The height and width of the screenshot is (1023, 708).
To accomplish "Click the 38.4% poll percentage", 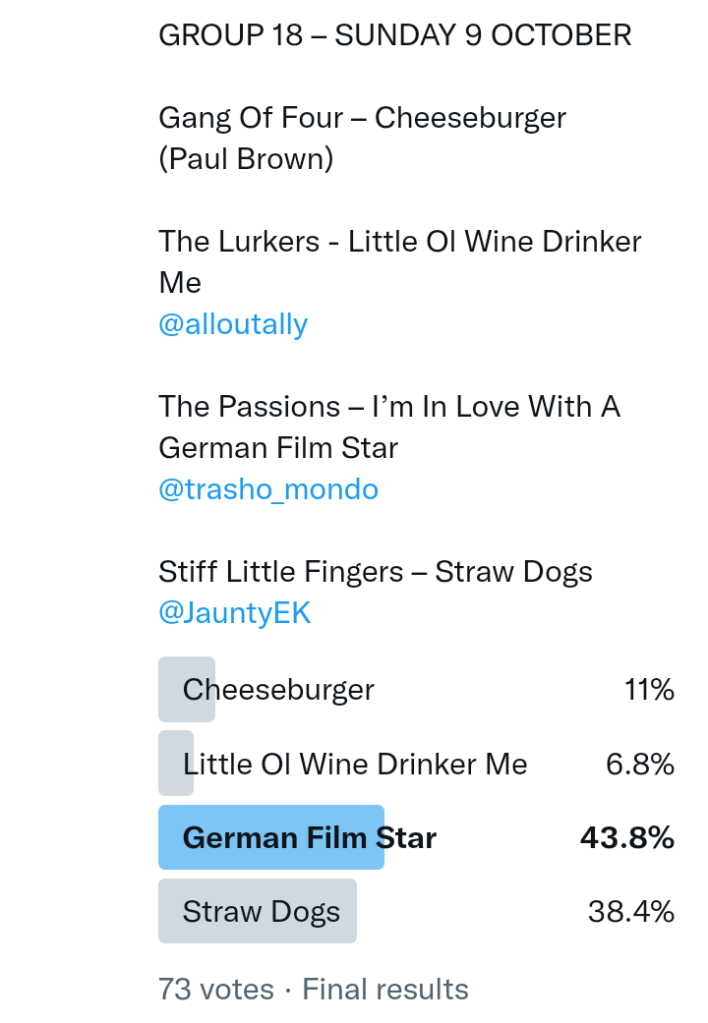I will 630,911.
